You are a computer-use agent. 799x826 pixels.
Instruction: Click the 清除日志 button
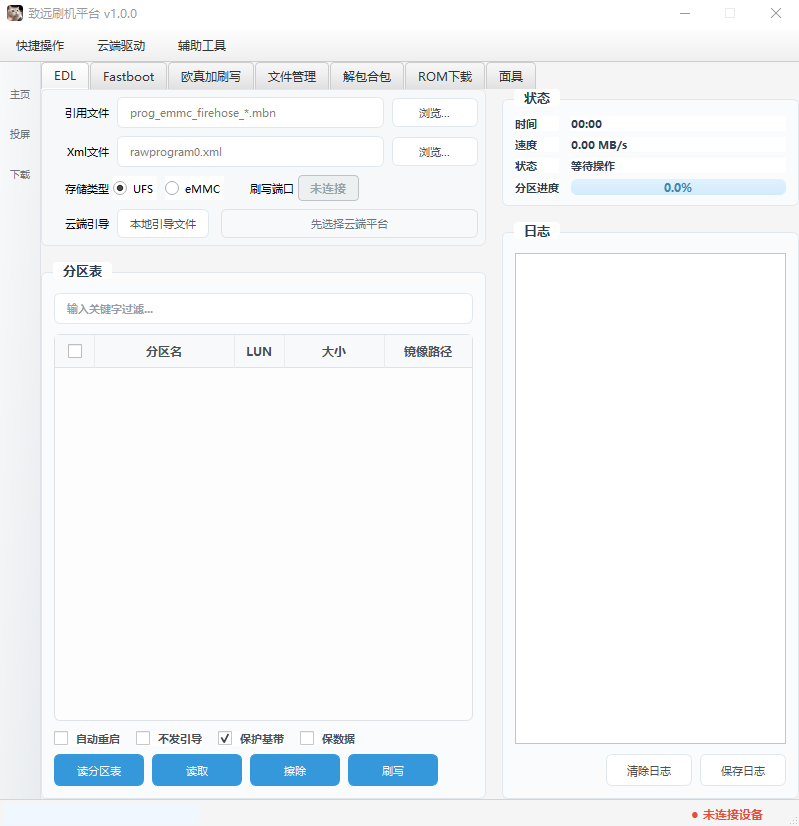pos(648,771)
